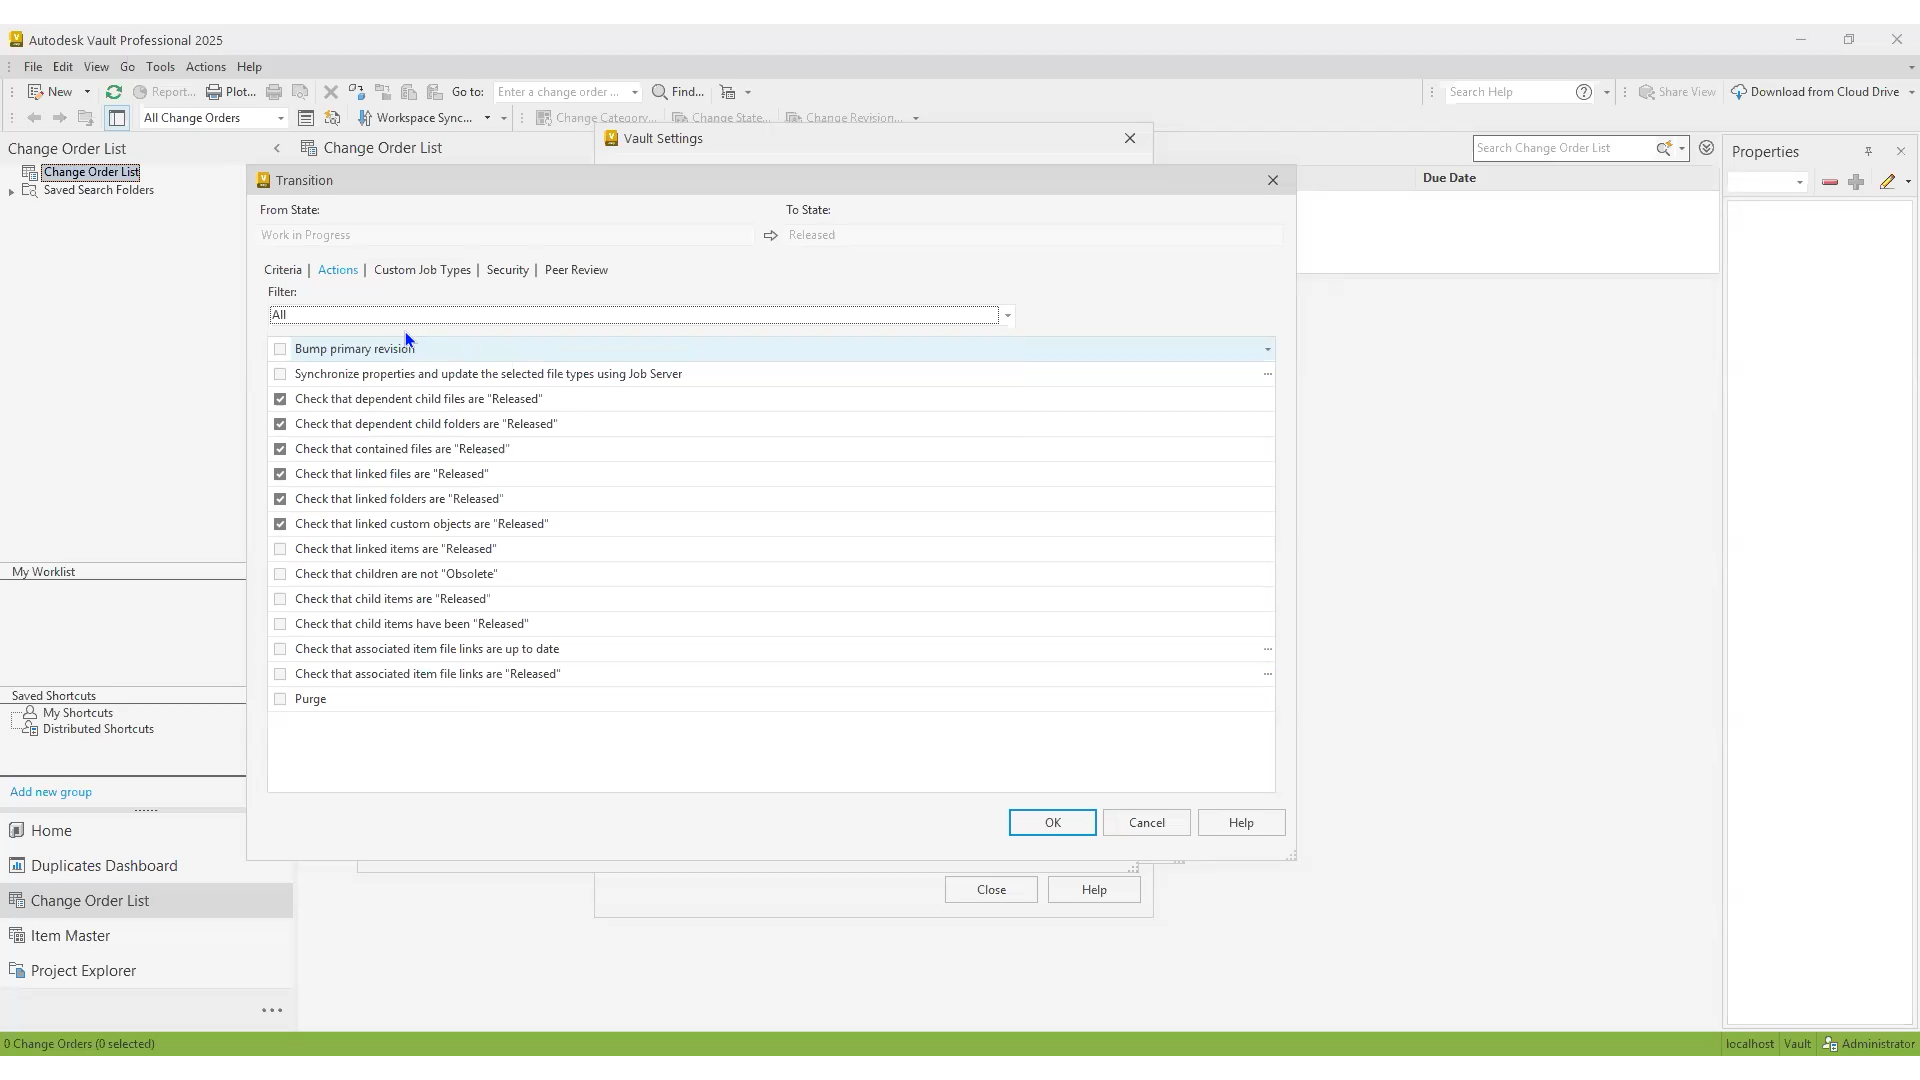Screen dimensions: 1920x1080
Task: Click the search folder icon beside view list
Action: 333,118
